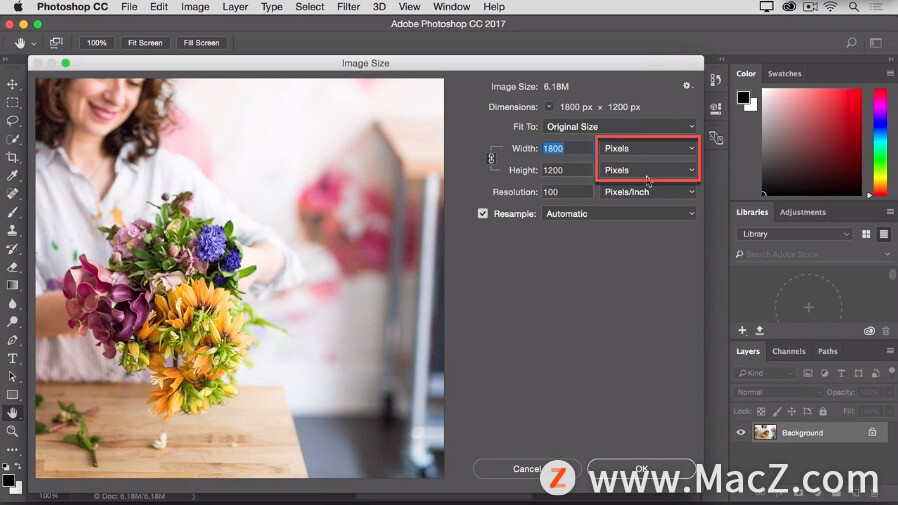
Task: Select the Eyedropper tool
Action: pyautogui.click(x=12, y=176)
